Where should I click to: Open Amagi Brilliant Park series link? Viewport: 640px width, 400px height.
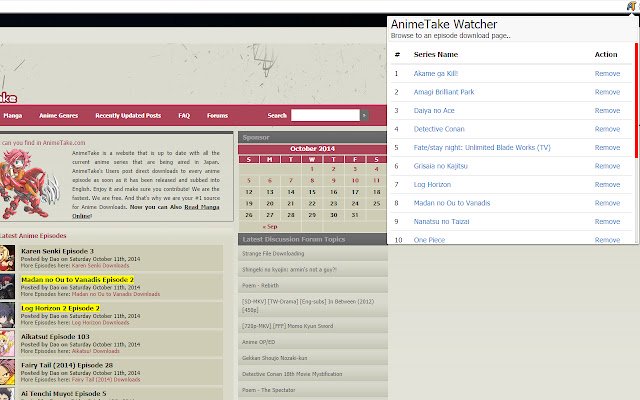point(444,92)
